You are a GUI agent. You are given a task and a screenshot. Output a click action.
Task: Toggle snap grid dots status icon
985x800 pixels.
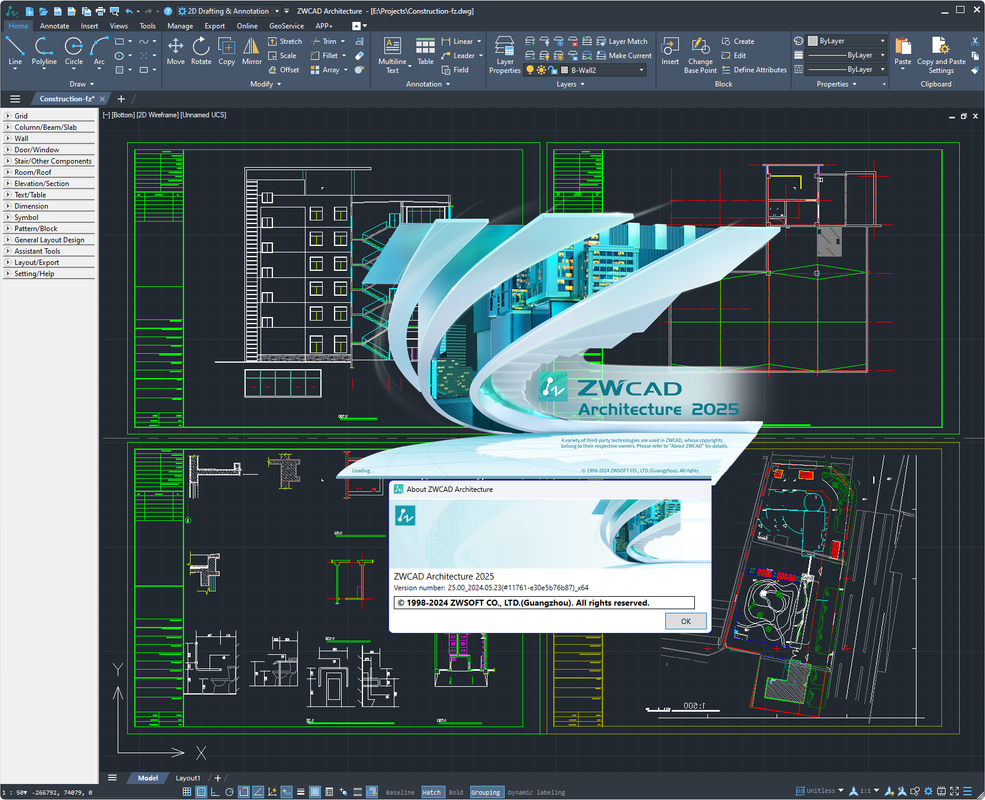click(x=187, y=792)
